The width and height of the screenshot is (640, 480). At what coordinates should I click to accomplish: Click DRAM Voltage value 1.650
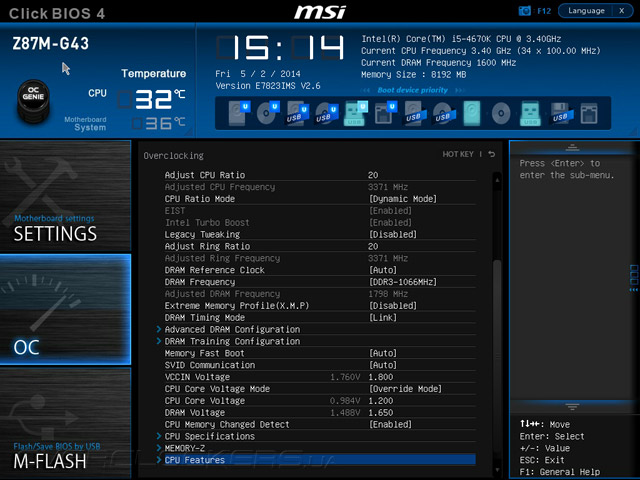pos(381,413)
